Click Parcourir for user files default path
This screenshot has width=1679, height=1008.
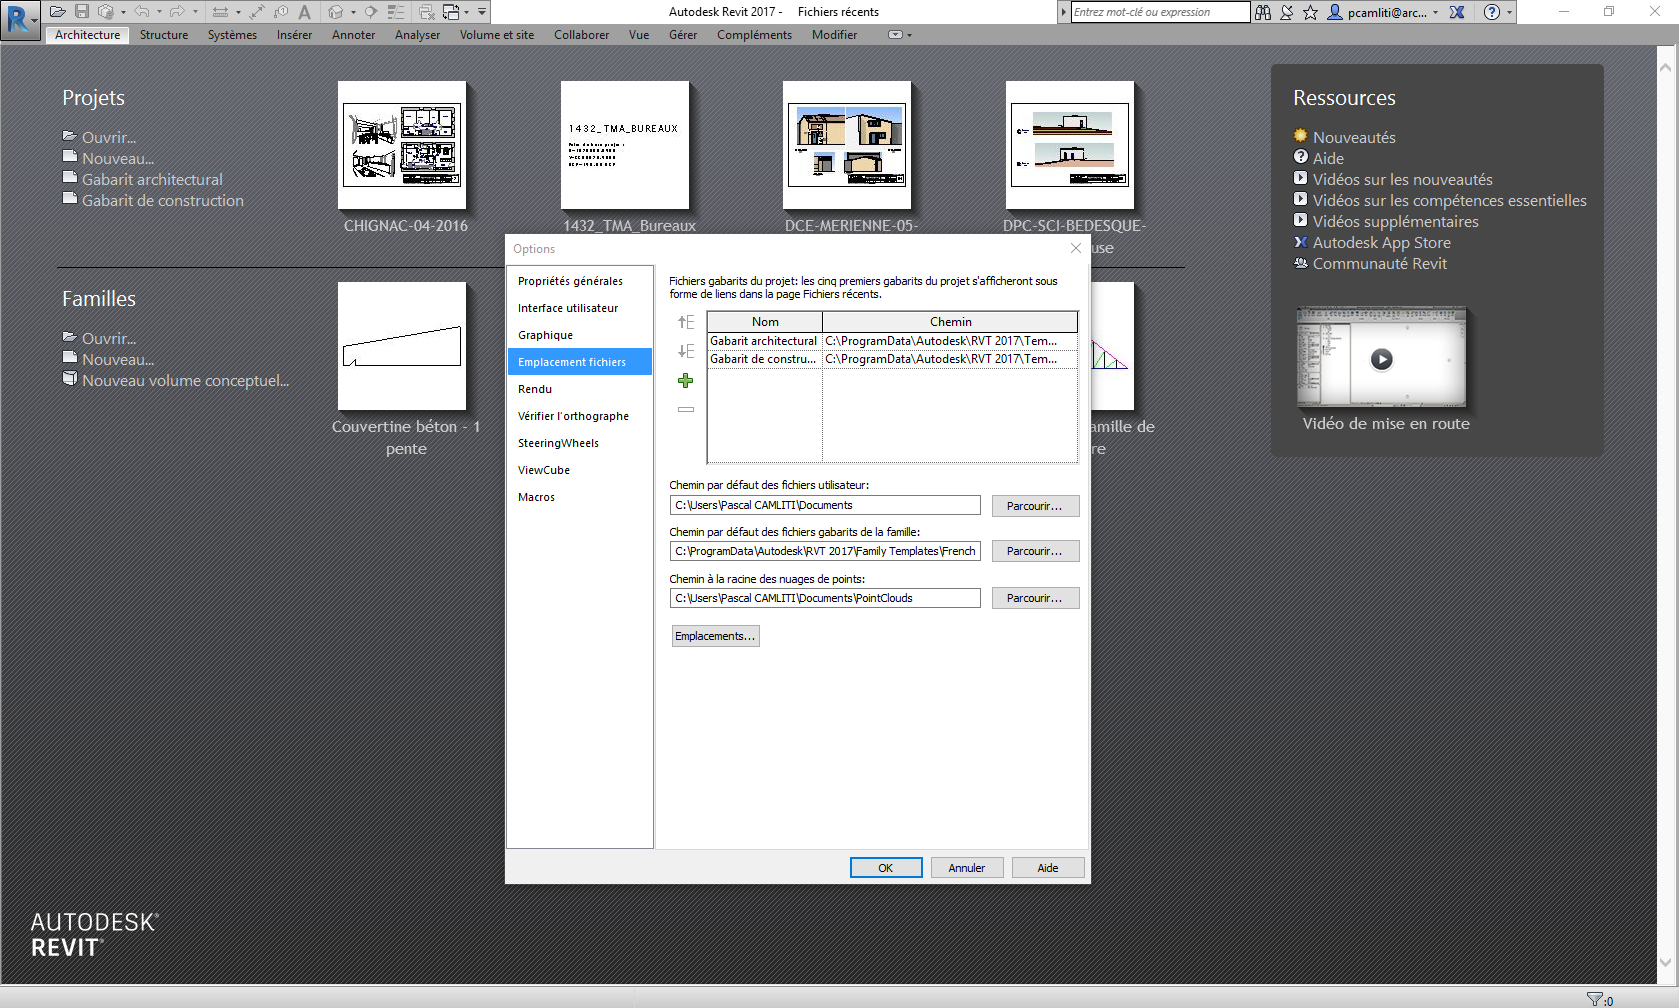coord(1035,506)
